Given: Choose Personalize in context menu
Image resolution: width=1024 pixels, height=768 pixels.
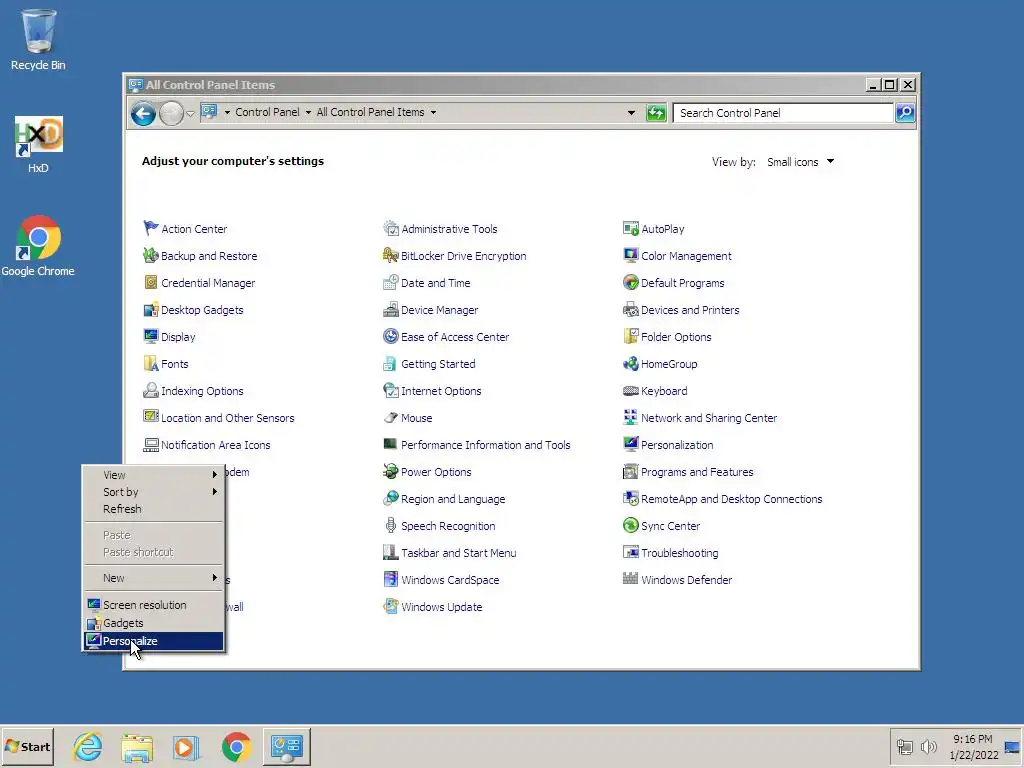Looking at the screenshot, I should point(153,641).
